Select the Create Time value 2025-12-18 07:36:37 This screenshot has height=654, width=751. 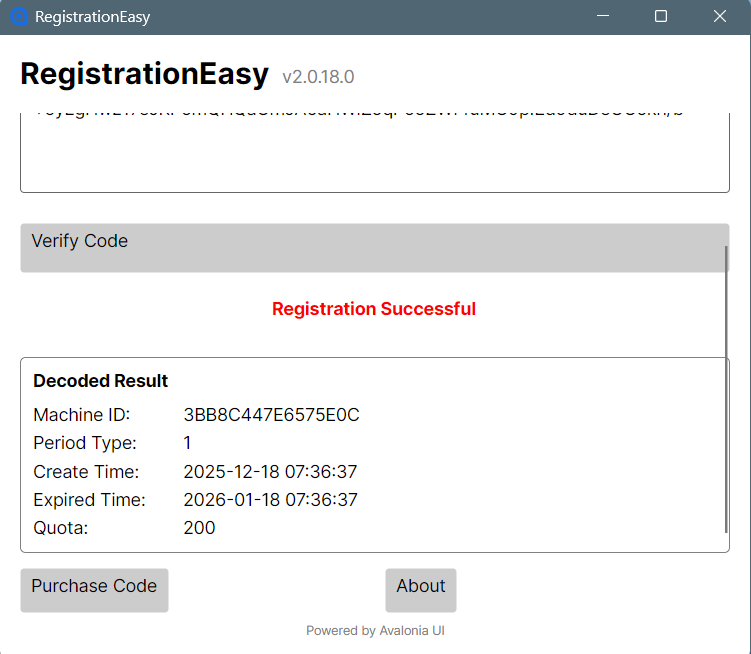tap(270, 472)
